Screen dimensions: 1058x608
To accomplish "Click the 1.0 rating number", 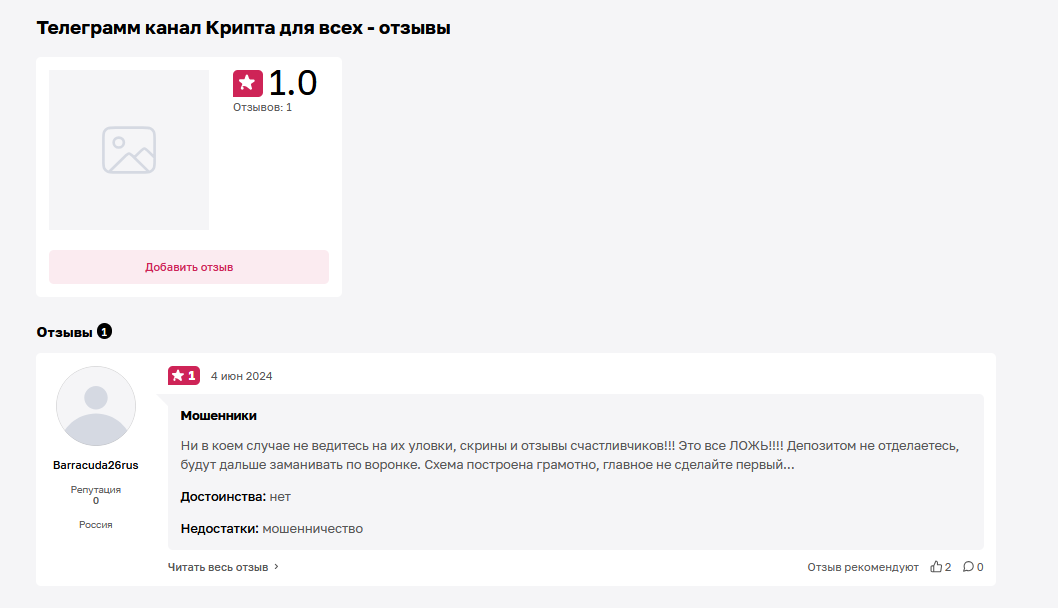I will (293, 83).
